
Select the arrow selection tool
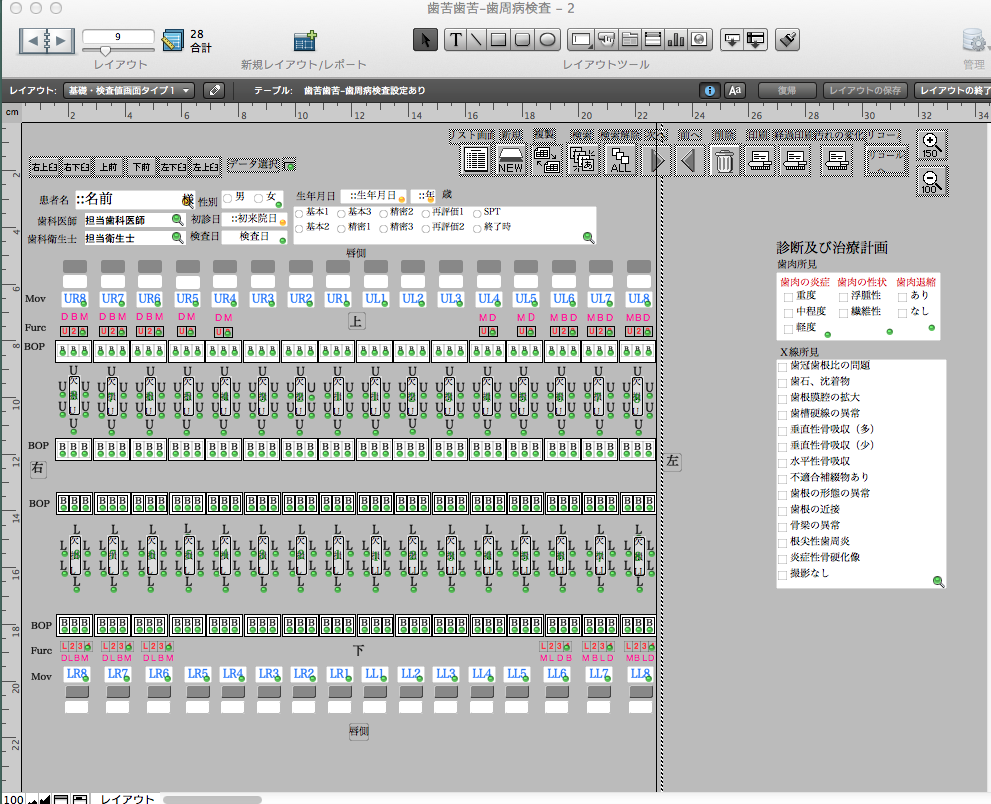point(425,40)
